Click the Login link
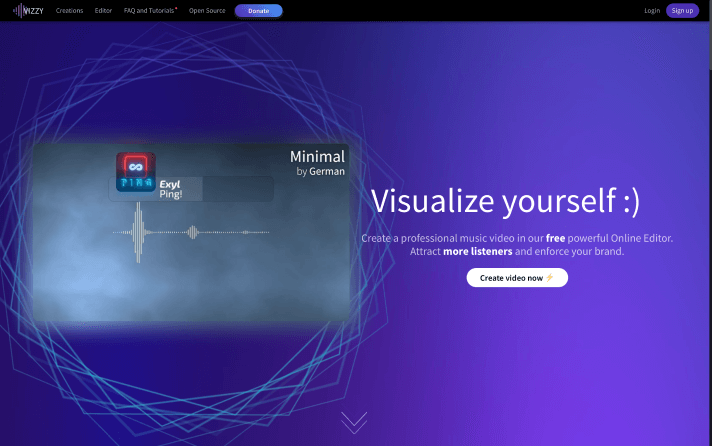 point(652,10)
